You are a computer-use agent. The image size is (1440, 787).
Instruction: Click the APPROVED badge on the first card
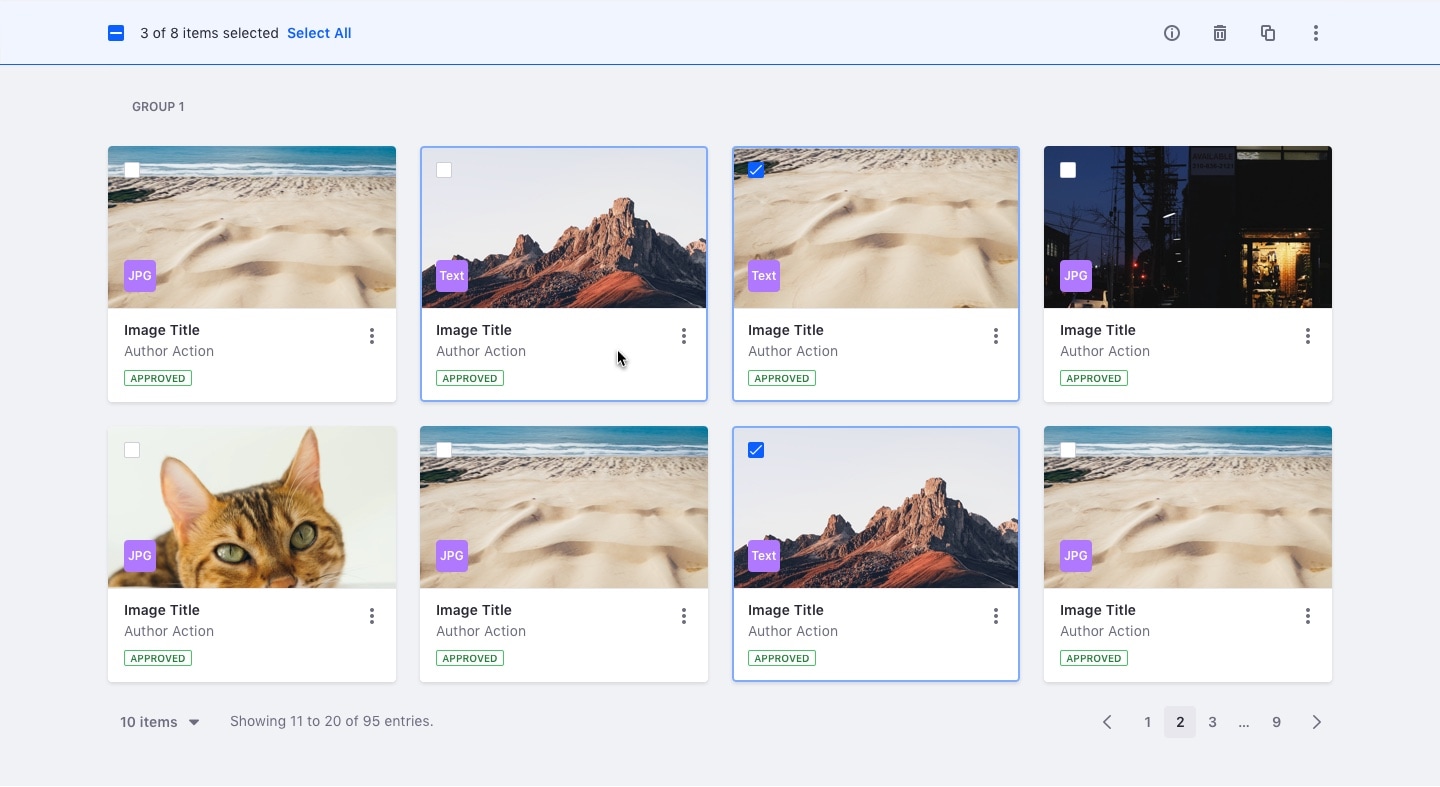(x=157, y=378)
